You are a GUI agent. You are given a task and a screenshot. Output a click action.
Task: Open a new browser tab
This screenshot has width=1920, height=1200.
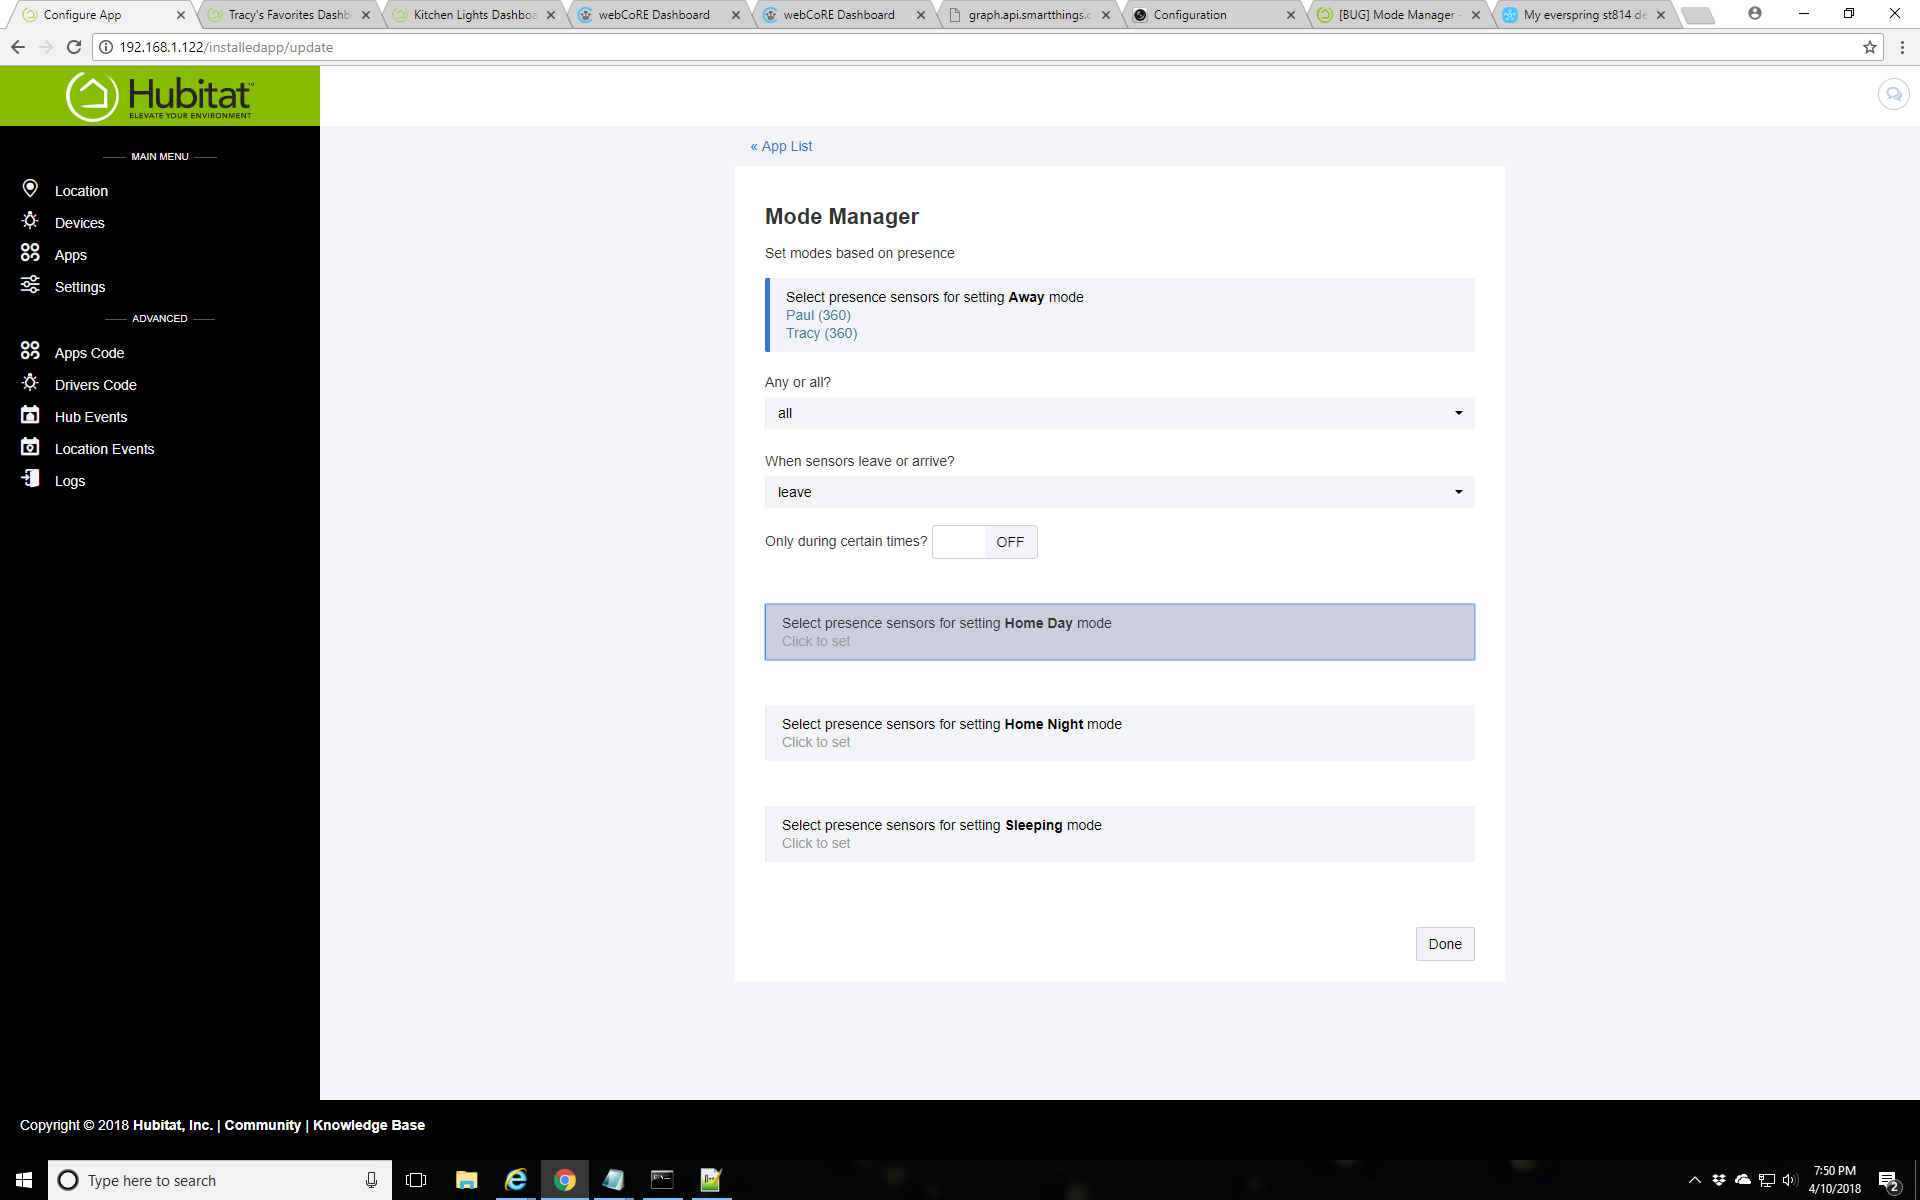coord(1698,15)
